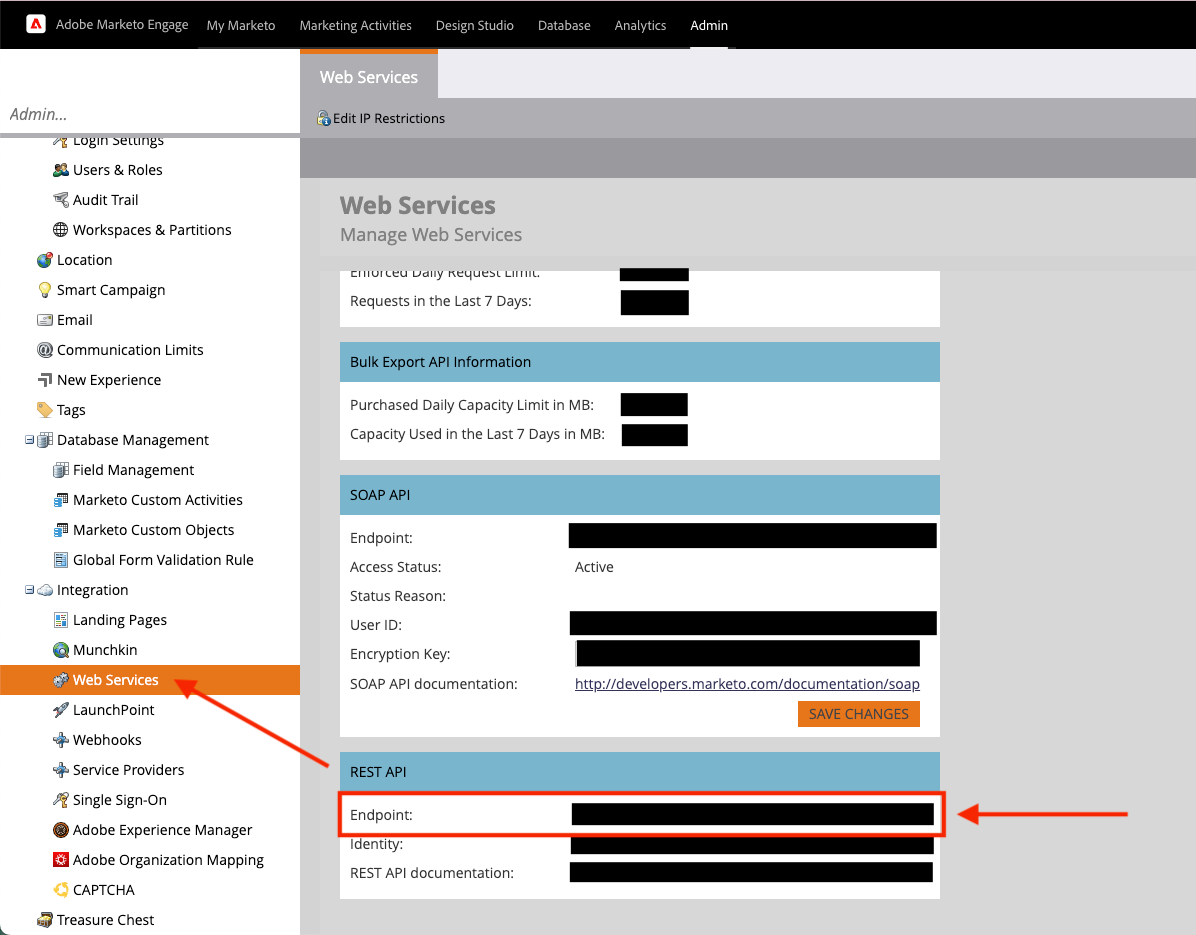Image resolution: width=1196 pixels, height=935 pixels.
Task: Click the Adobe Organization Mapping red icon
Action: pos(61,859)
